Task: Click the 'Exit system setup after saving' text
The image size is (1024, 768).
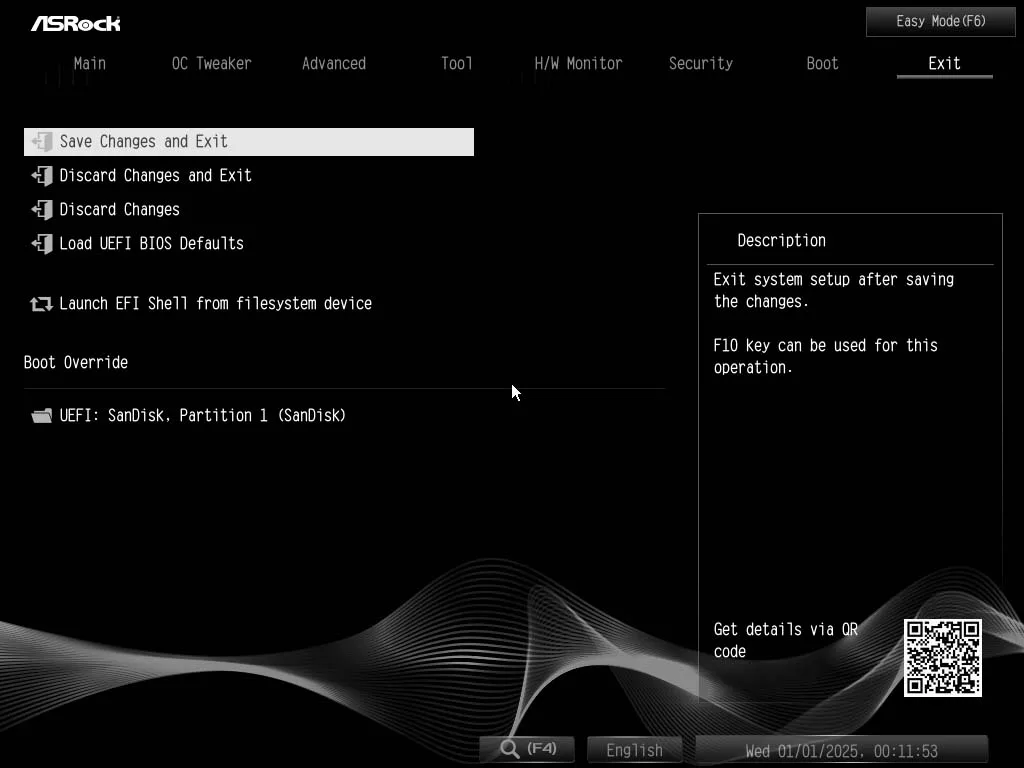Action: click(833, 280)
